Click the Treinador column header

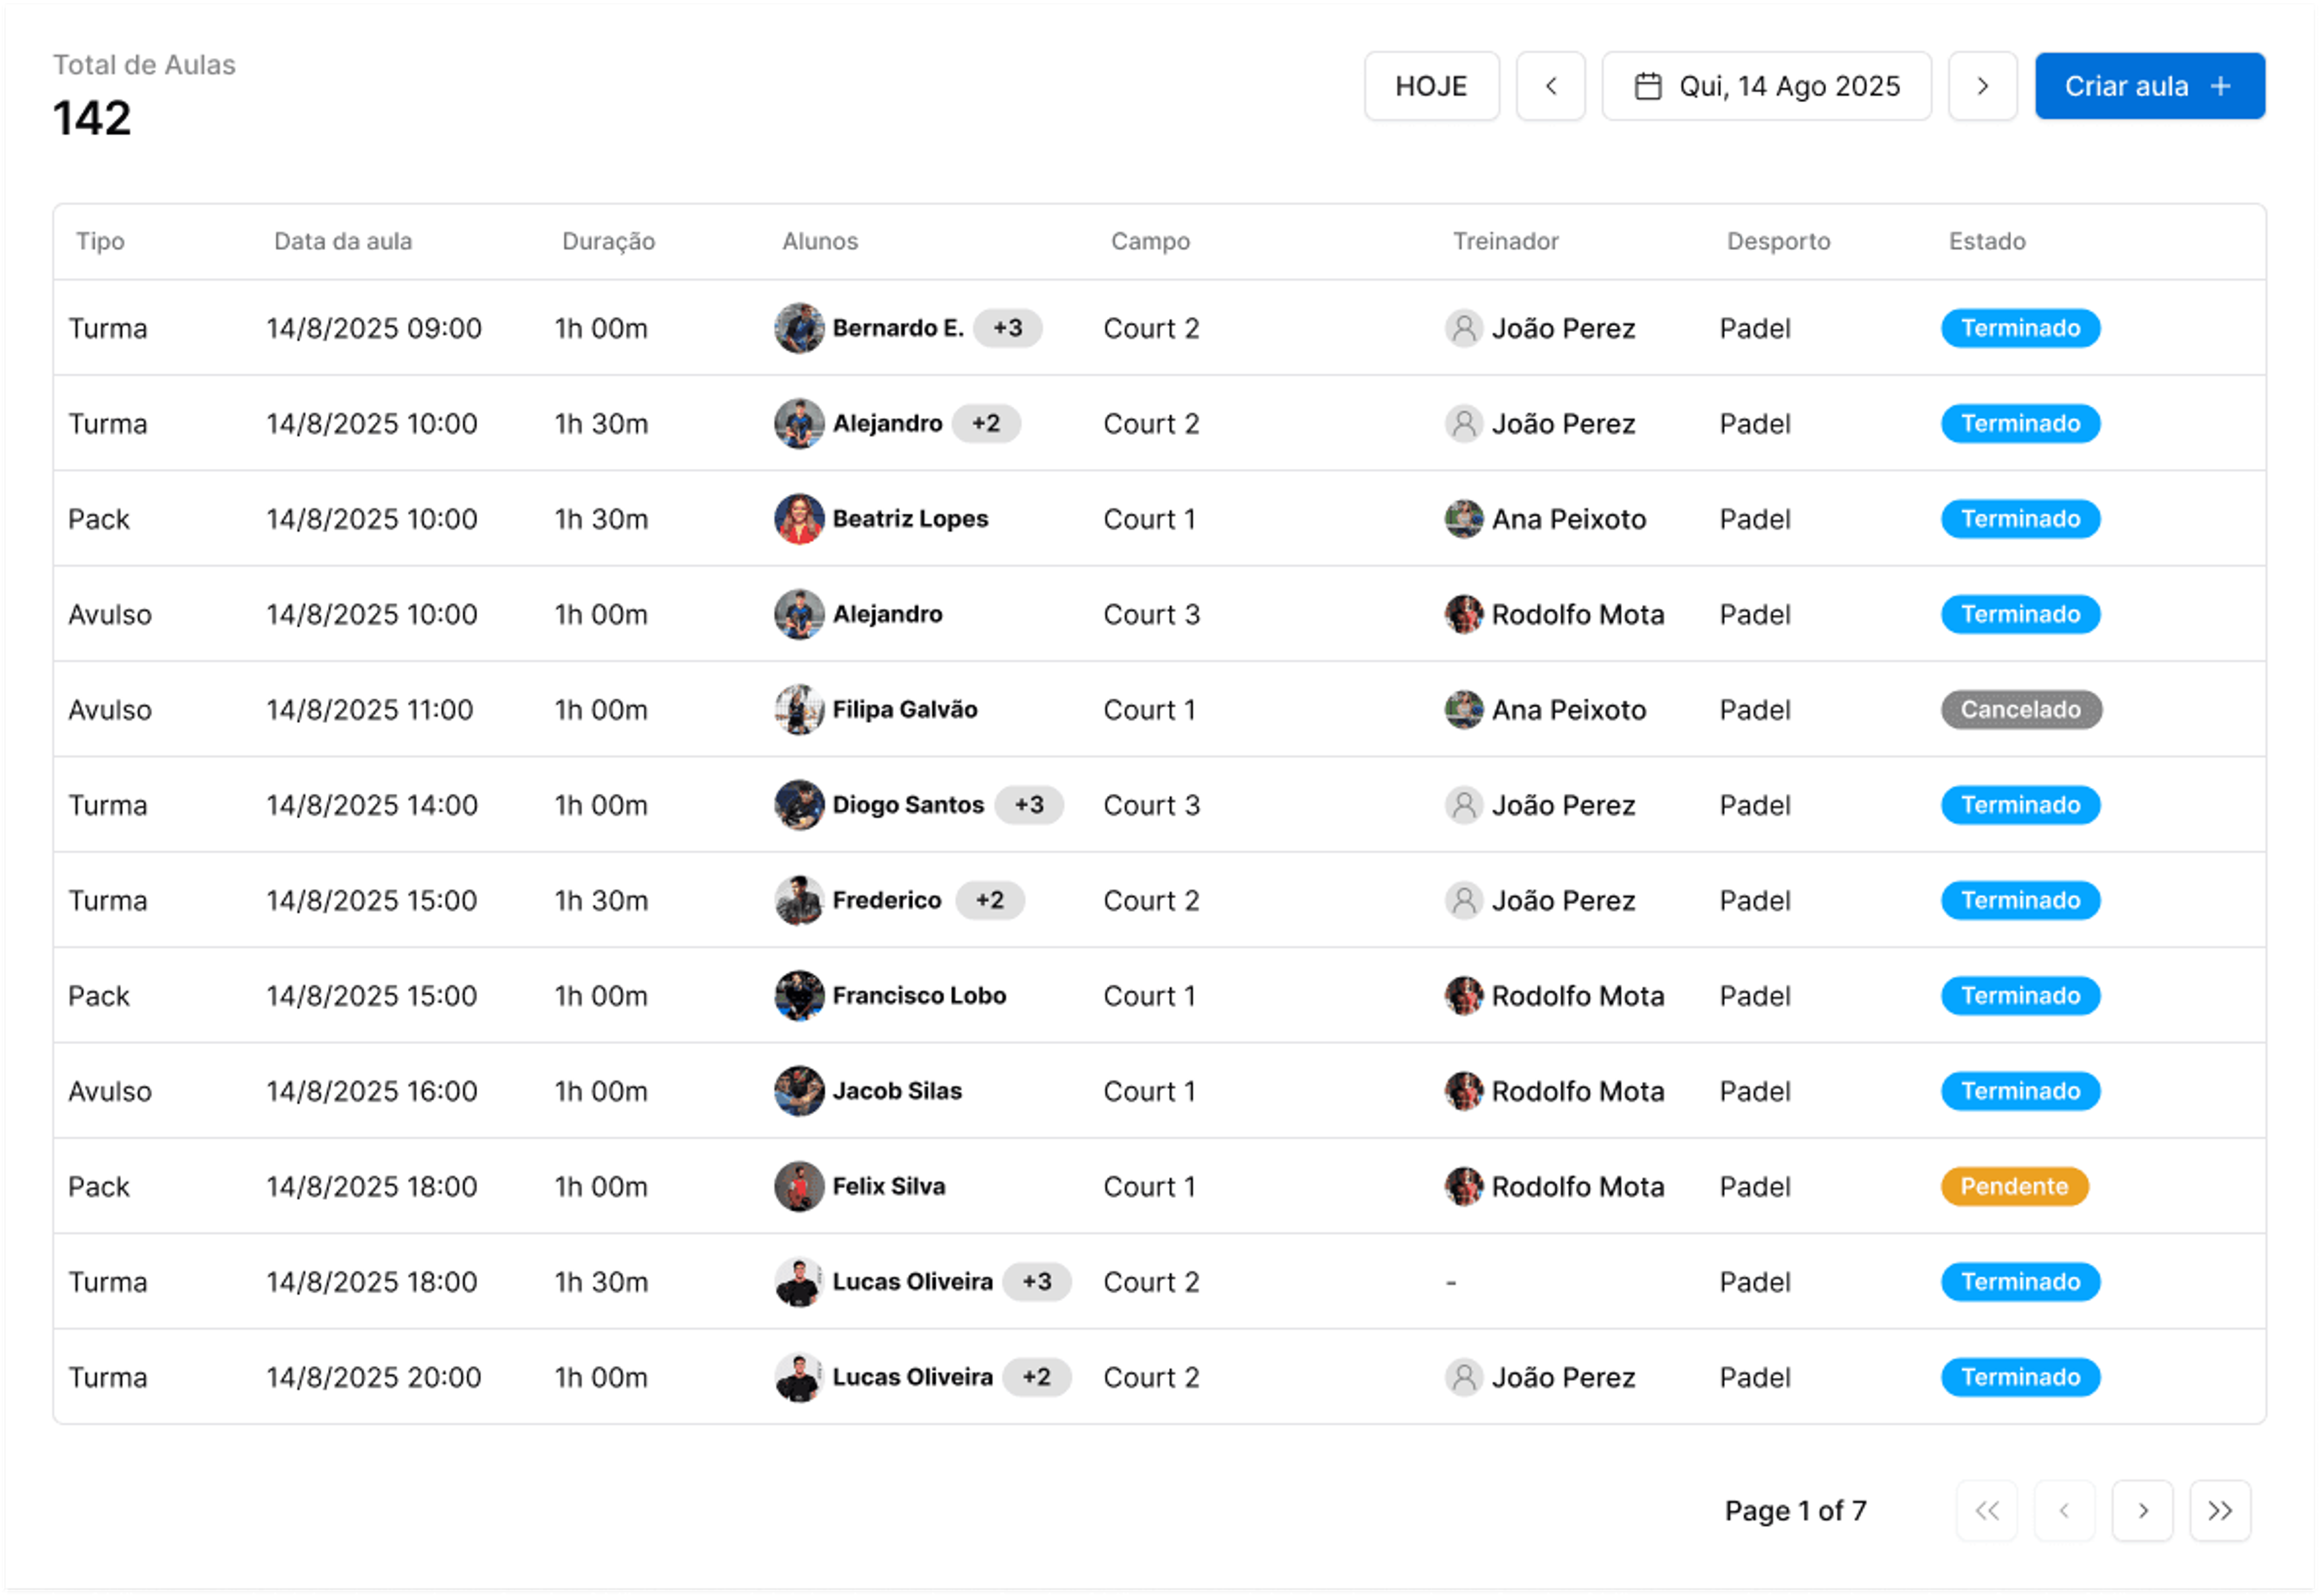[x=1505, y=241]
